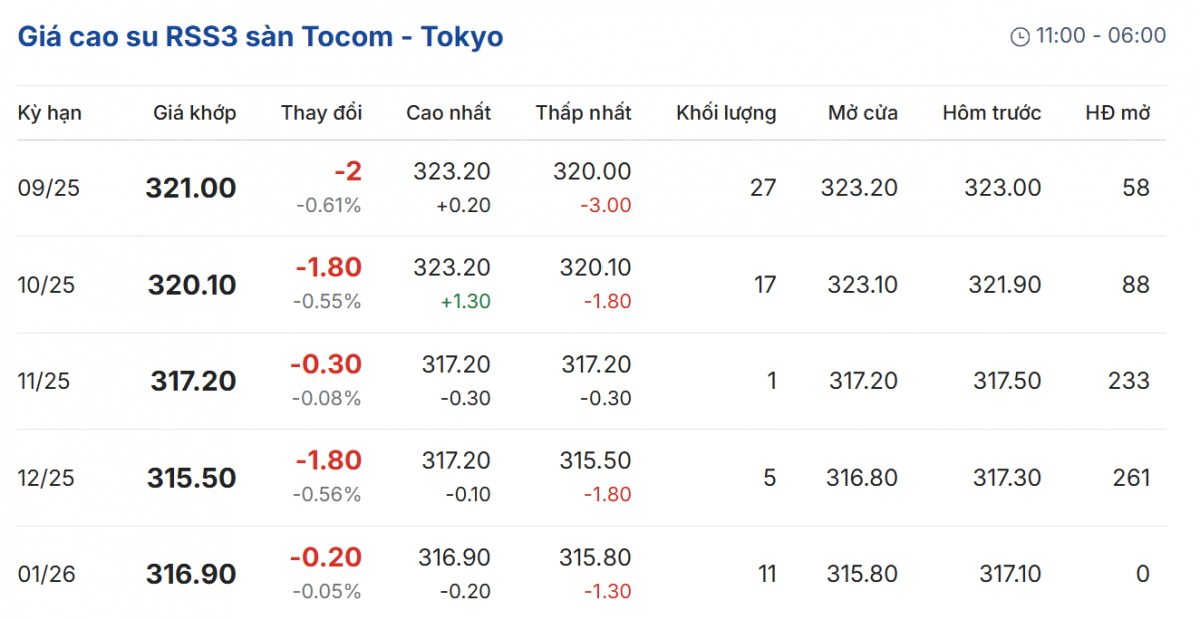The width and height of the screenshot is (1200, 620).
Task: Select the Thấp nhất column header
Action: [583, 113]
